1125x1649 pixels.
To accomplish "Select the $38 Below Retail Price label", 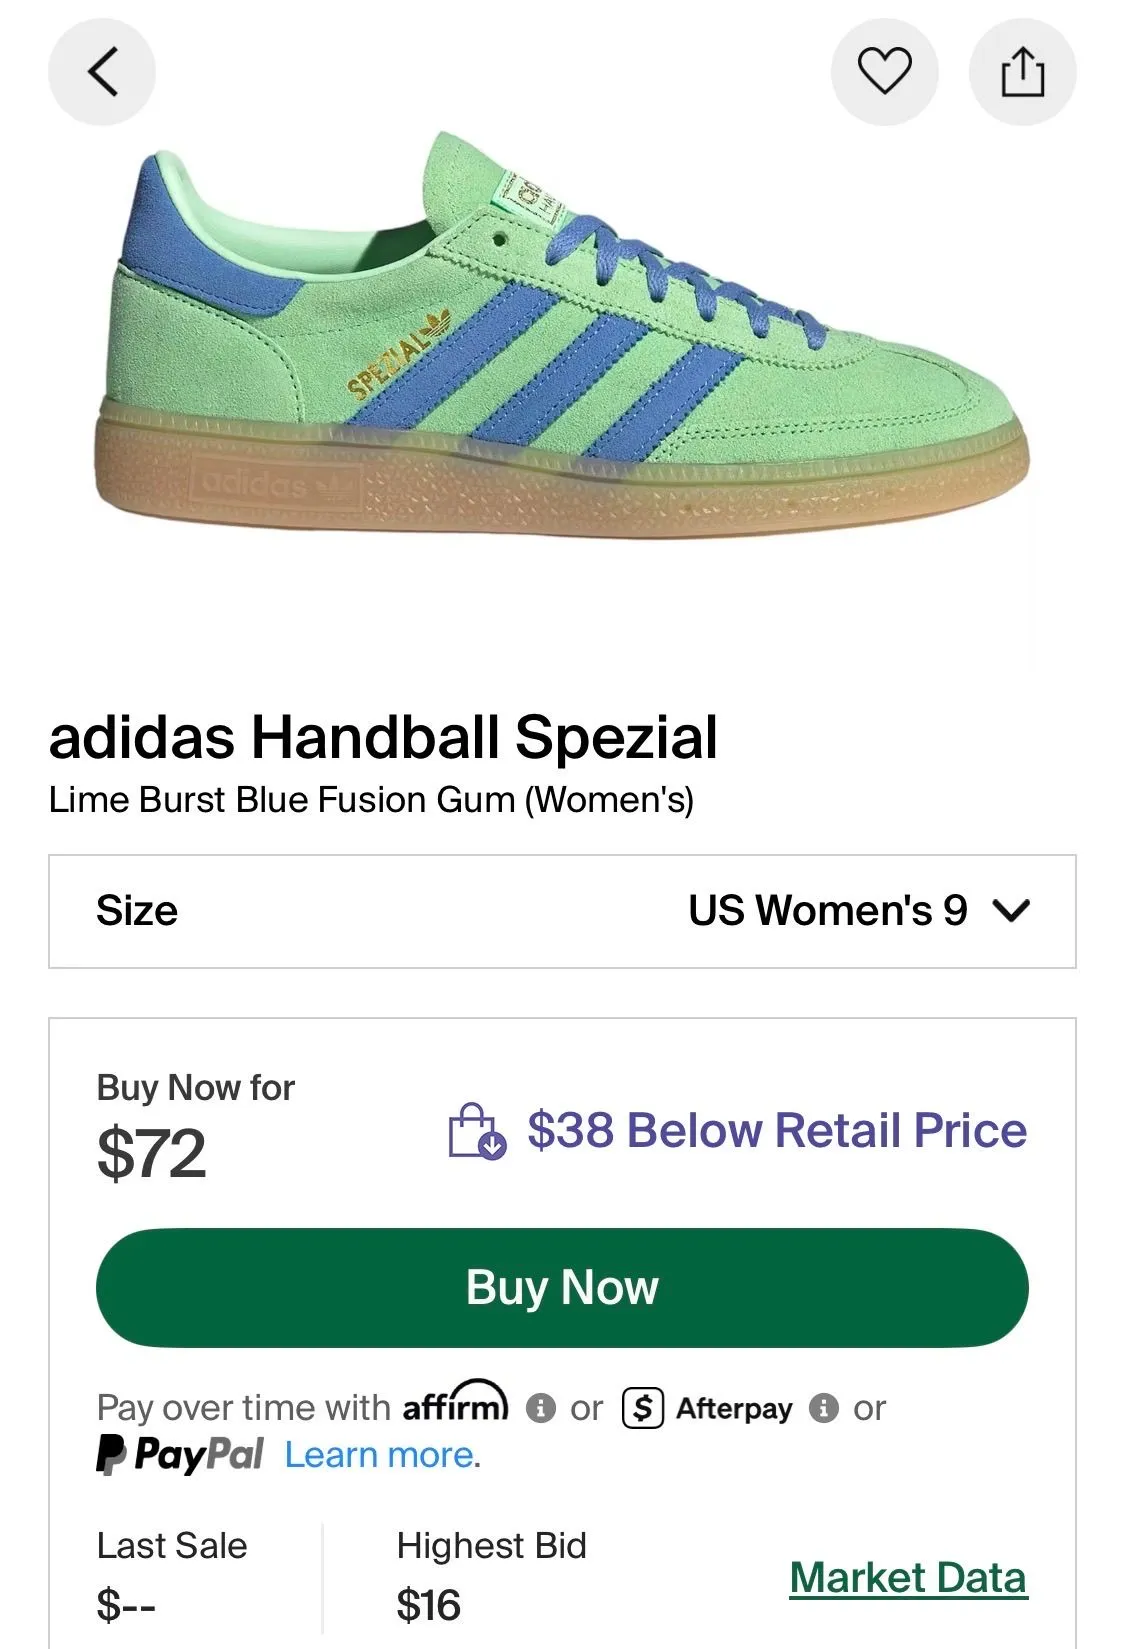I will (x=777, y=1131).
